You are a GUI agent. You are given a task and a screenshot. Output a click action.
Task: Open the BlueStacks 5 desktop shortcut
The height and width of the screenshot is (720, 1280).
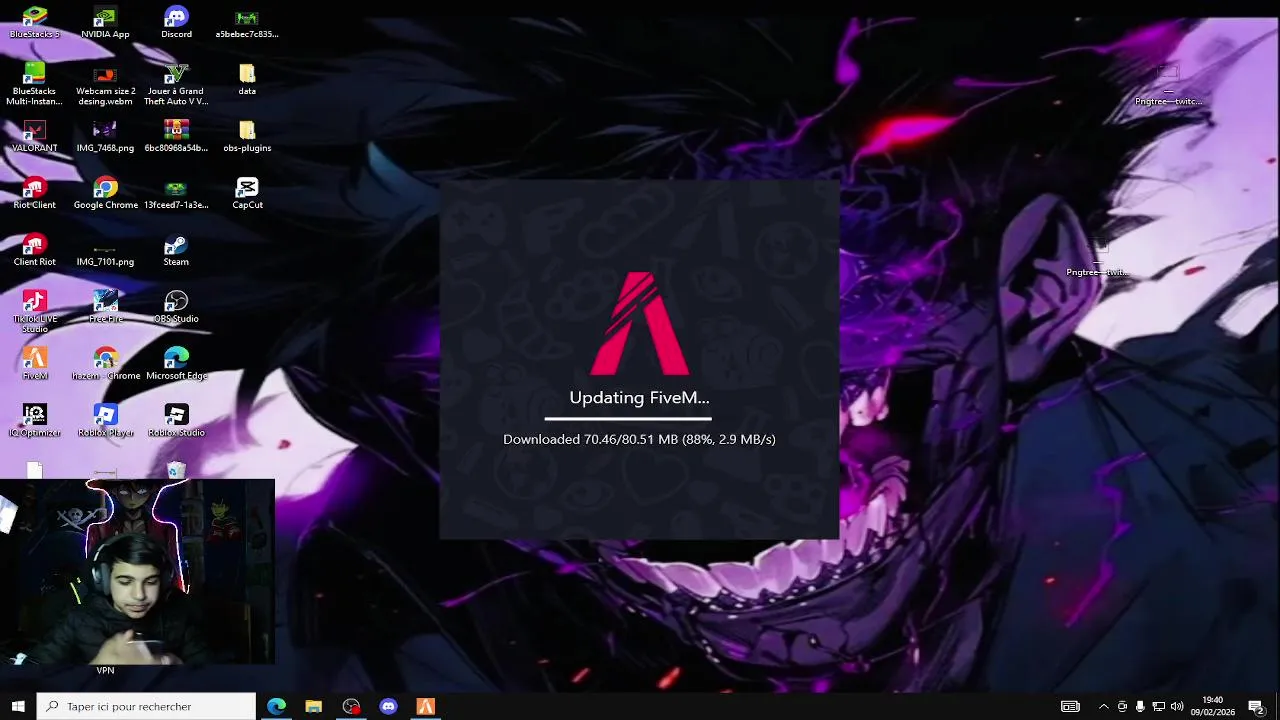pos(34,23)
